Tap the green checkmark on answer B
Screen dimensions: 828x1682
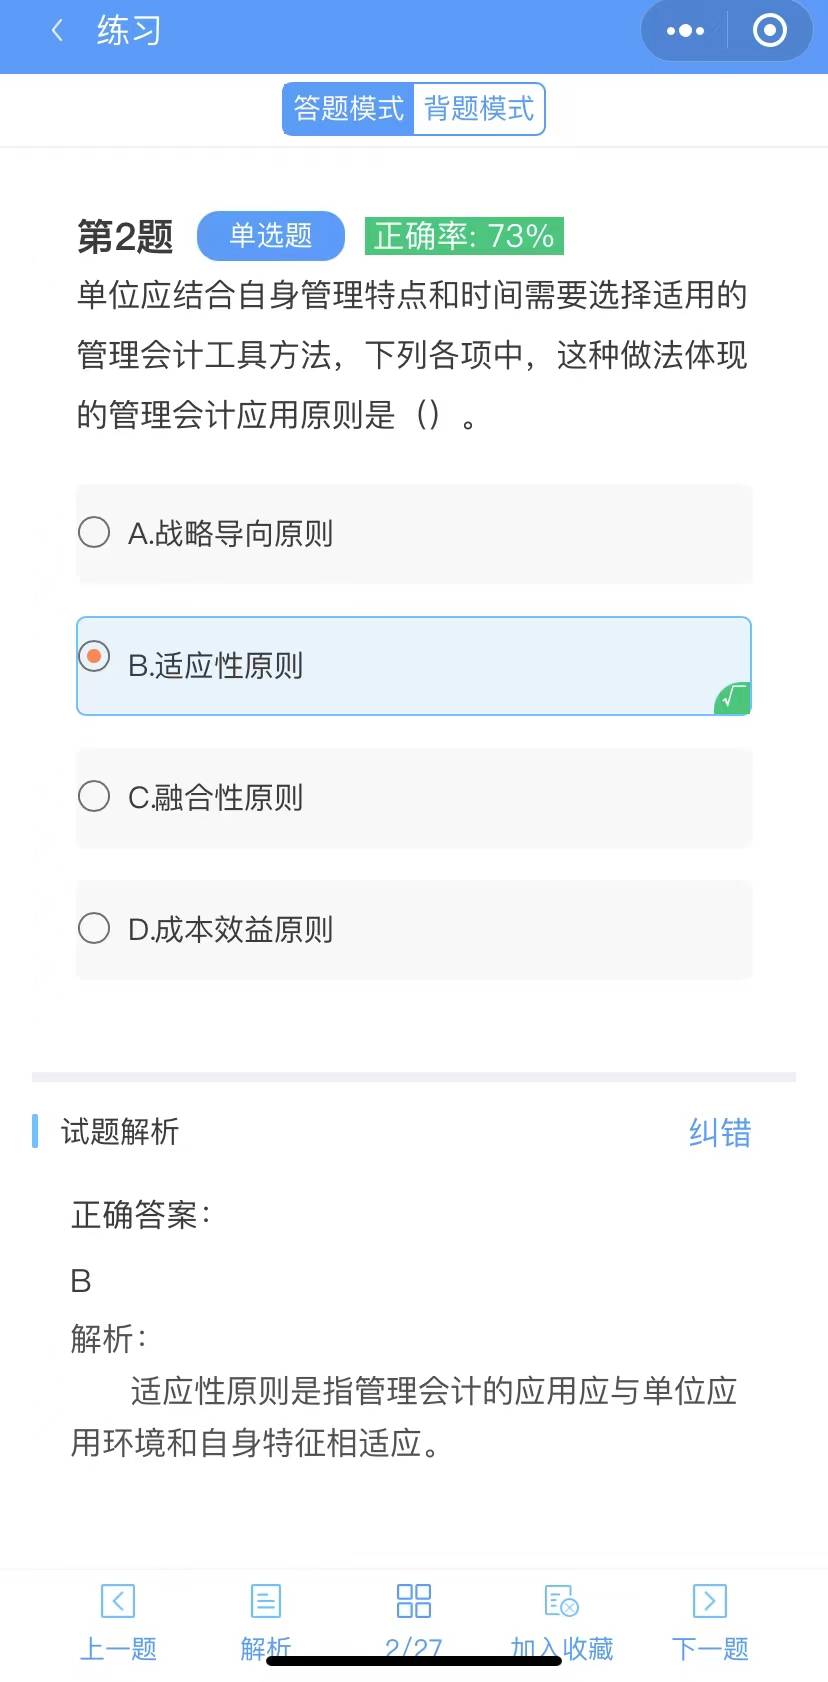tap(729, 700)
